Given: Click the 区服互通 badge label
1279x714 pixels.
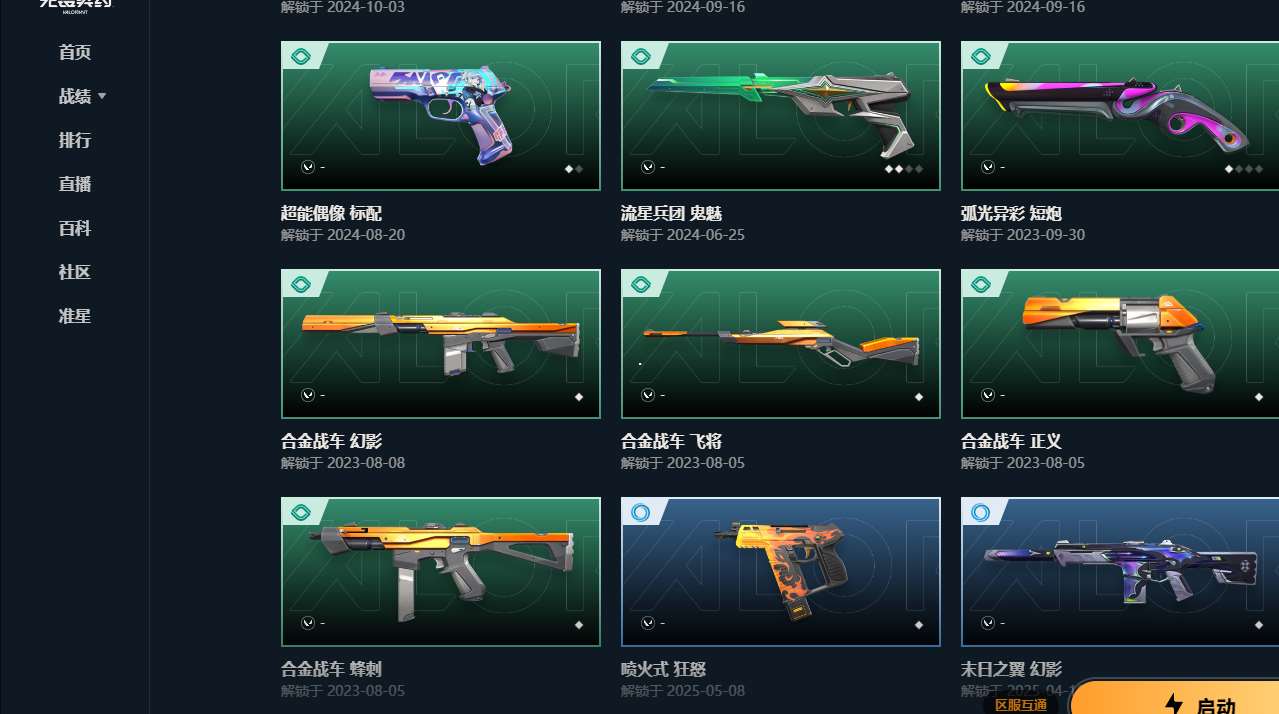Looking at the screenshot, I should [1020, 705].
